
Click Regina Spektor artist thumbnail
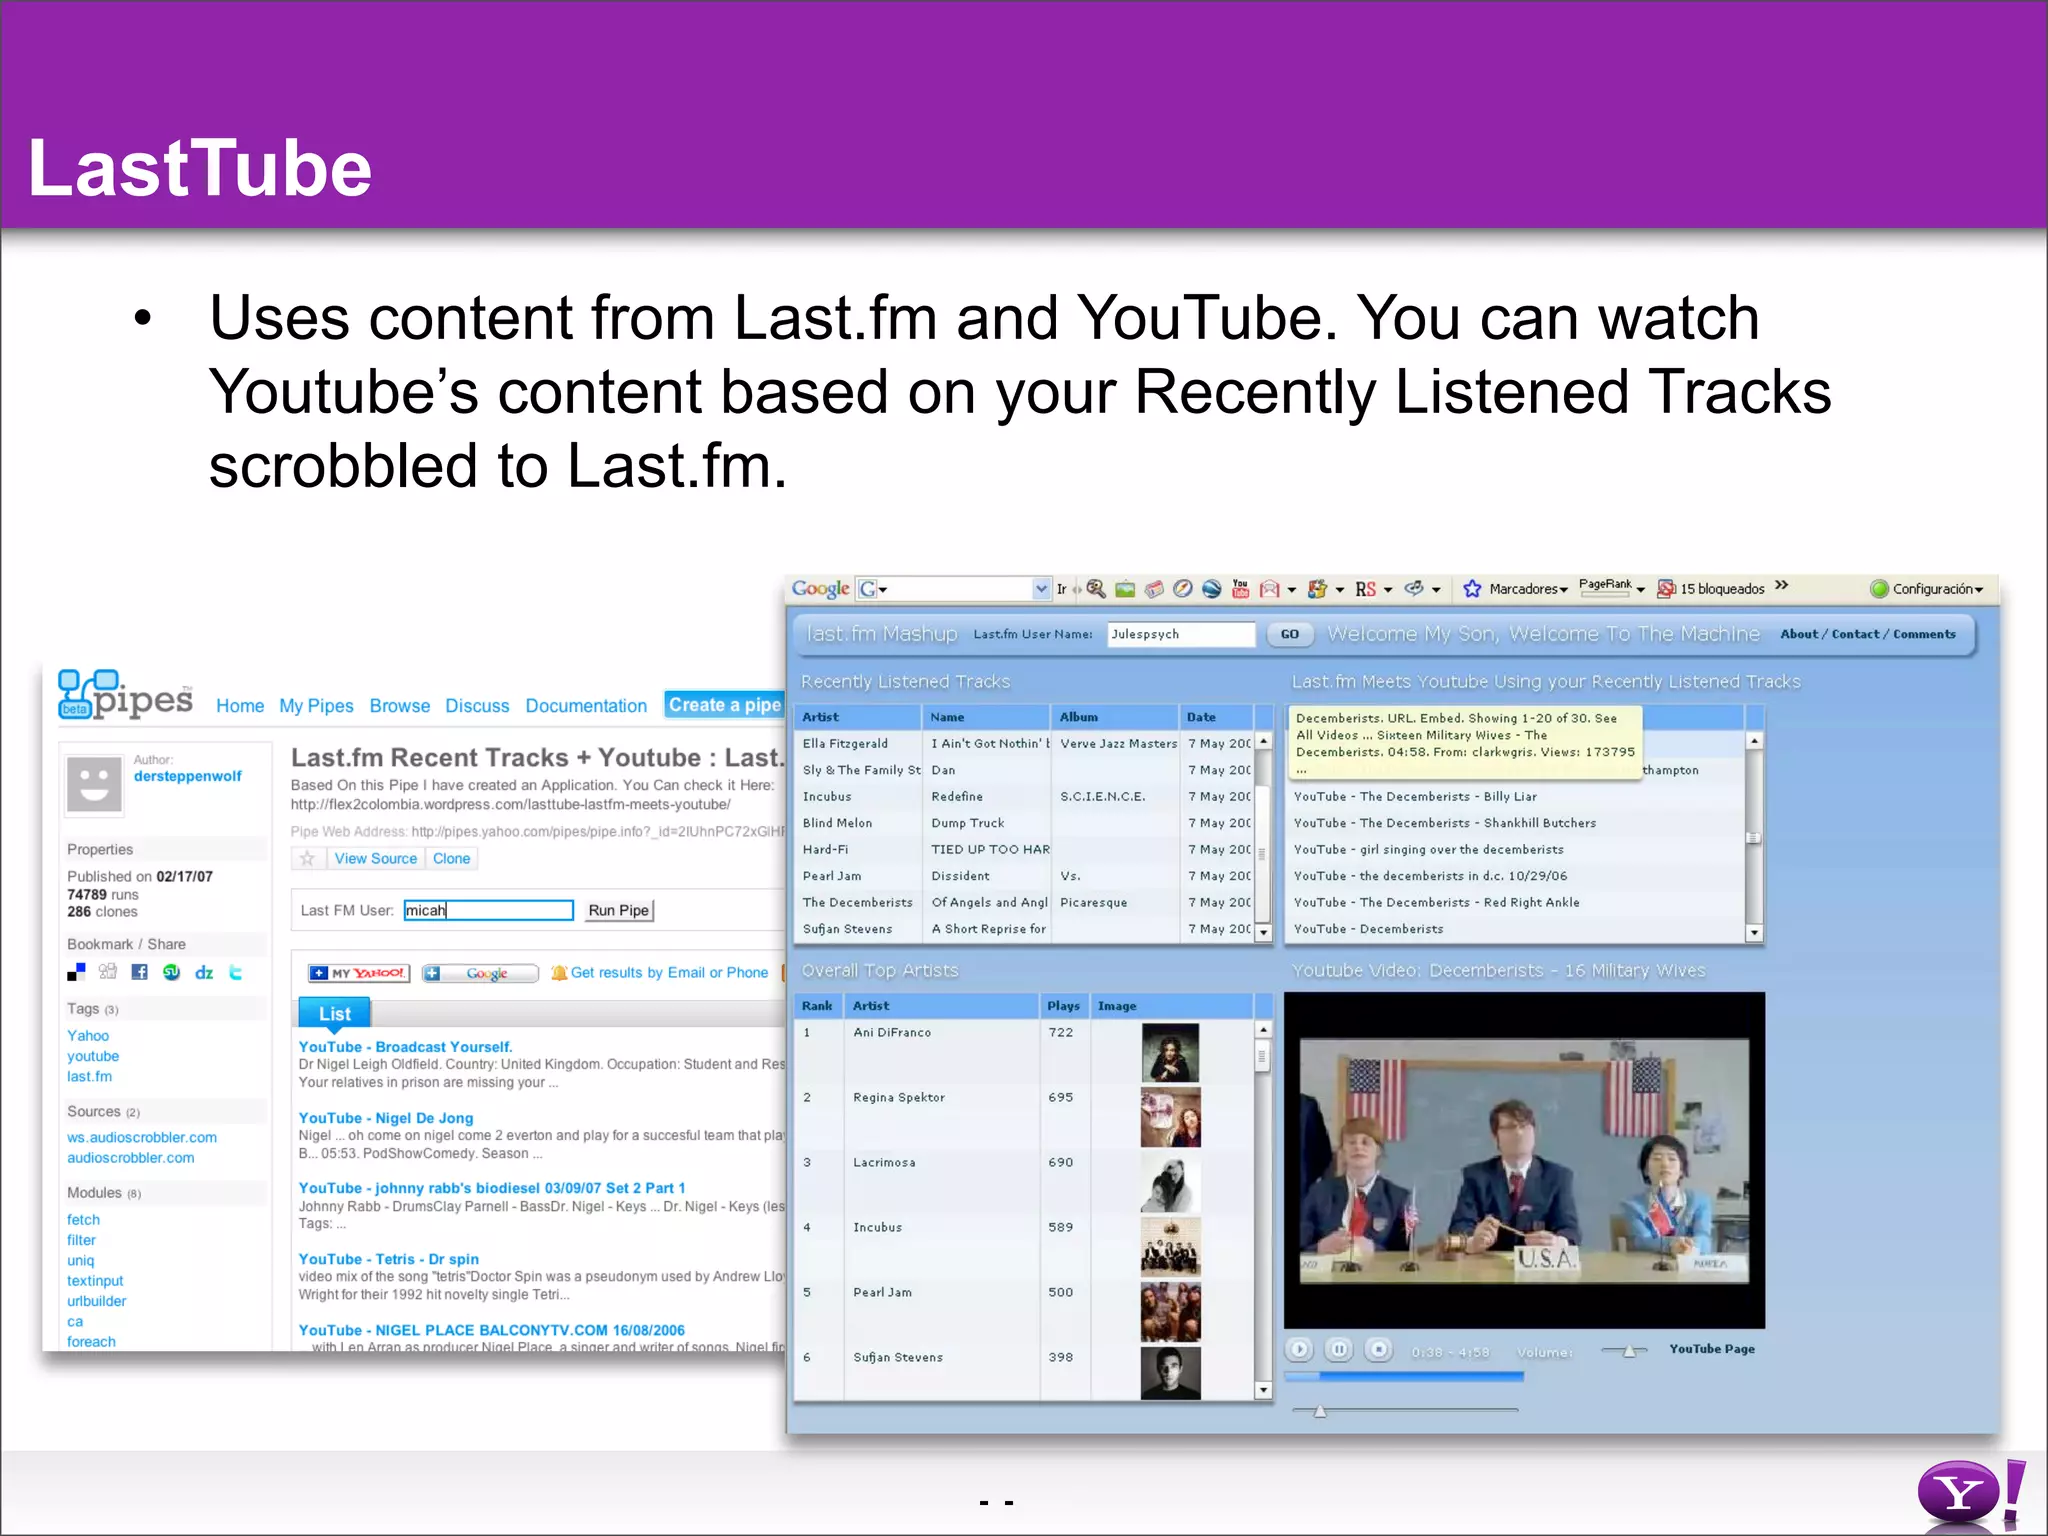pyautogui.click(x=1169, y=1117)
